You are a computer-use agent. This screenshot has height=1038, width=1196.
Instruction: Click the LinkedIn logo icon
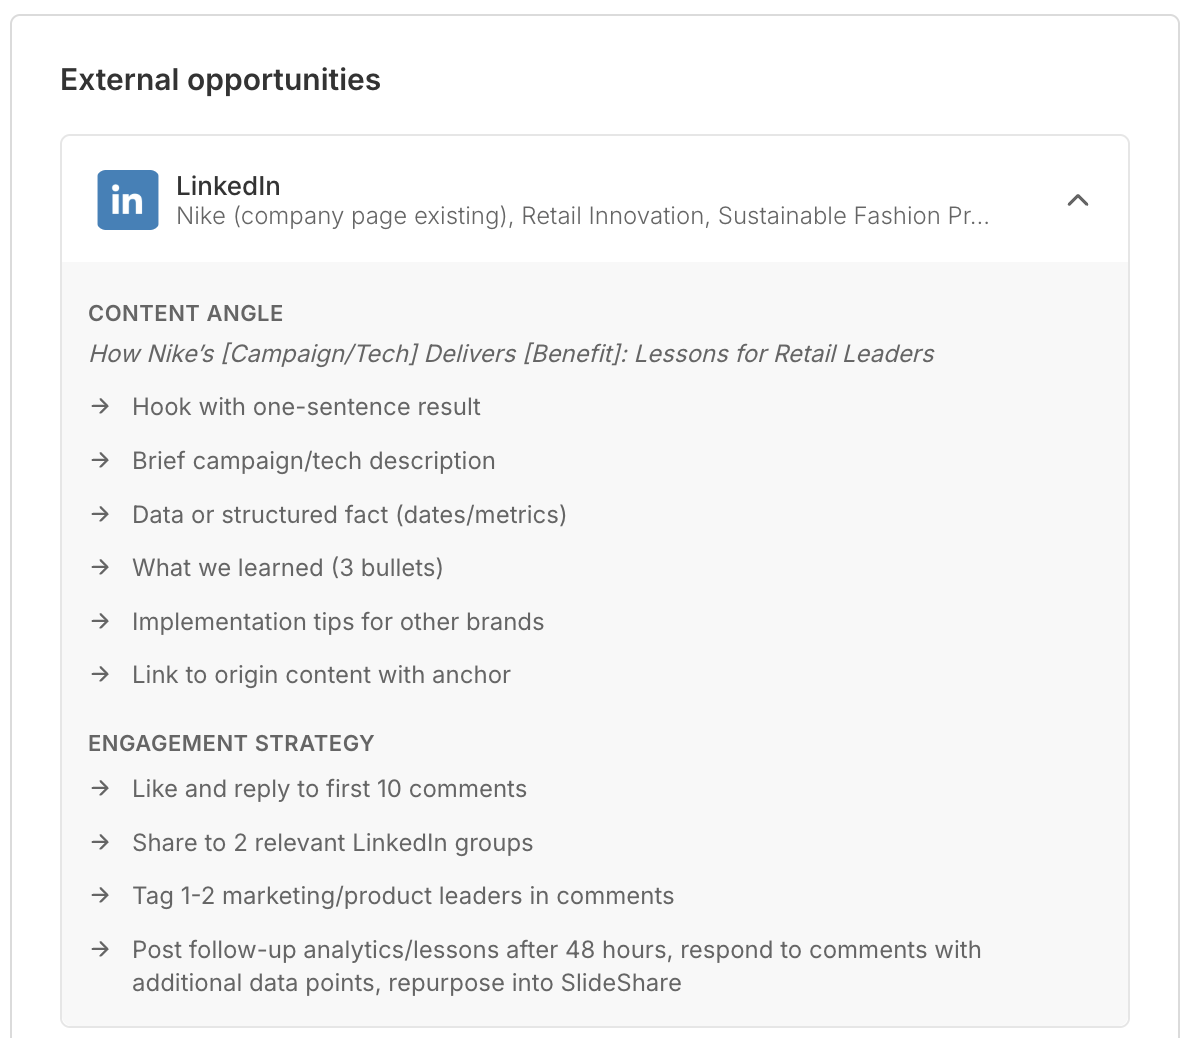127,200
